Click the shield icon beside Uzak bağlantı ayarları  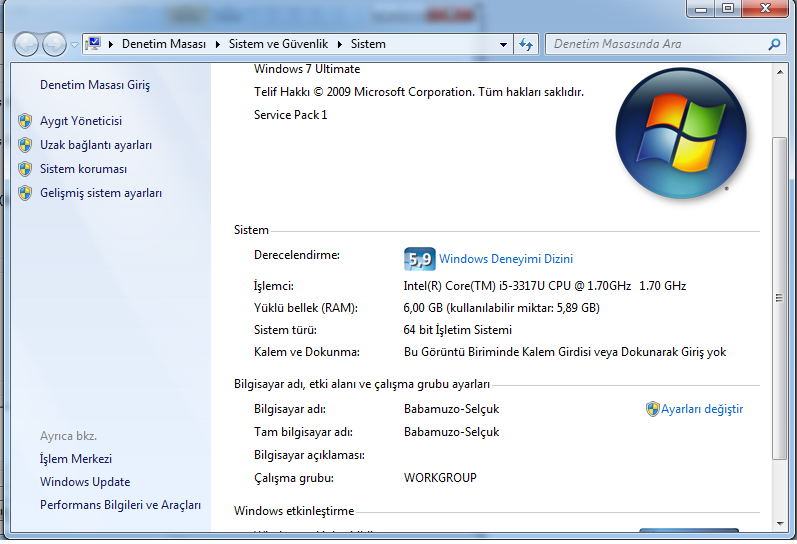tap(25, 145)
